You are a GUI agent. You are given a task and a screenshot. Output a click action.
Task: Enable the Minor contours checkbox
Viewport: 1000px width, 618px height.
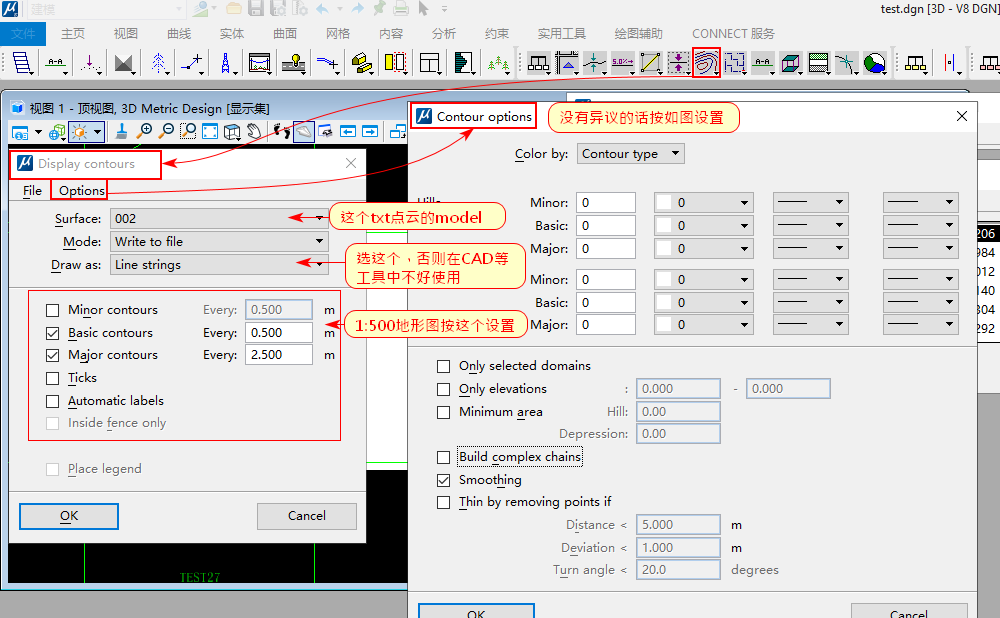pyautogui.click(x=53, y=310)
